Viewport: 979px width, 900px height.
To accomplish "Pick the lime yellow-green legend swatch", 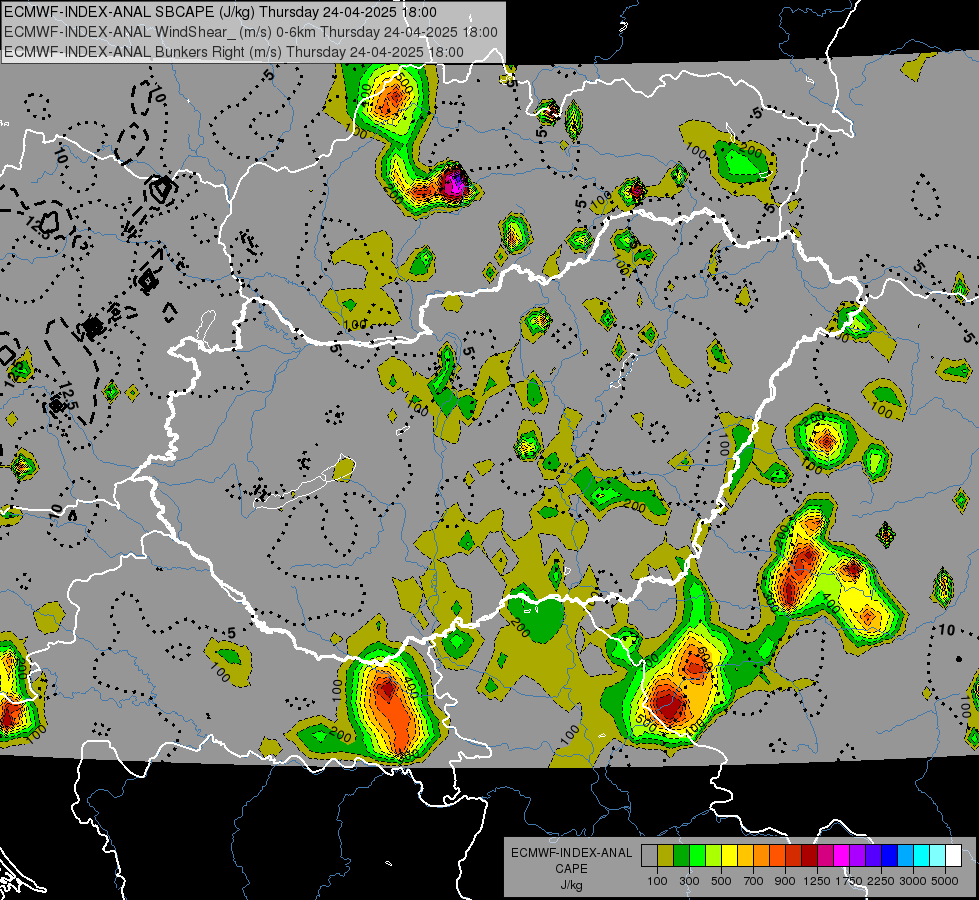I will click(714, 855).
